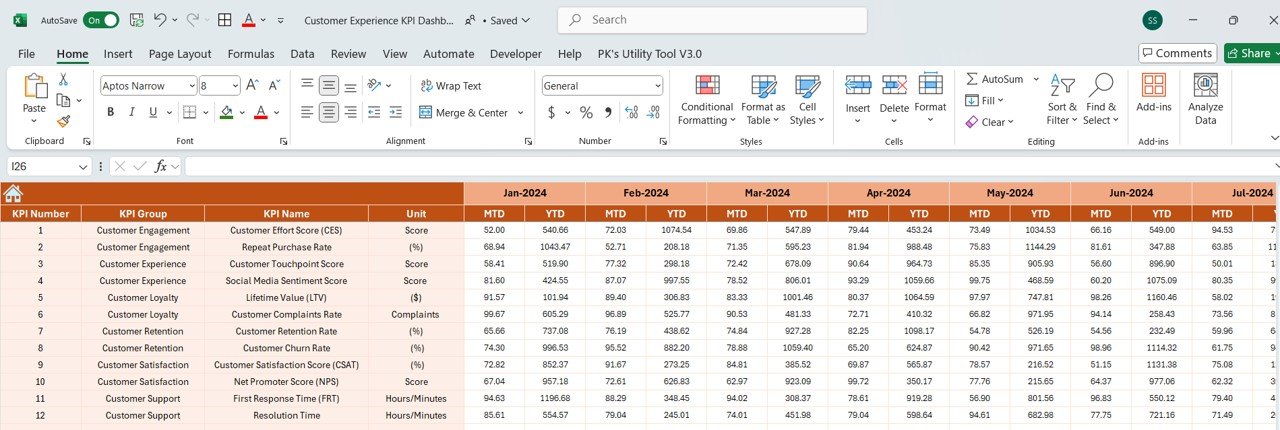Click the Increase Decimal icon
The height and width of the screenshot is (430, 1280).
pos(632,112)
